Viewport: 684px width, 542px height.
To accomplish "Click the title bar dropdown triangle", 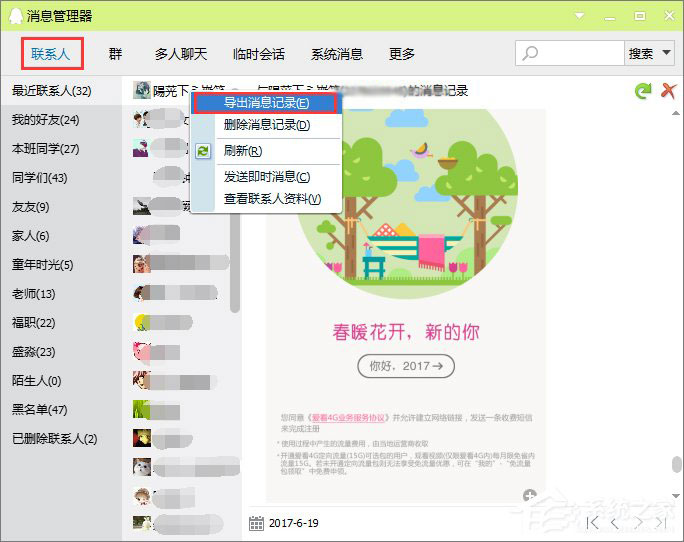I will 579,16.
